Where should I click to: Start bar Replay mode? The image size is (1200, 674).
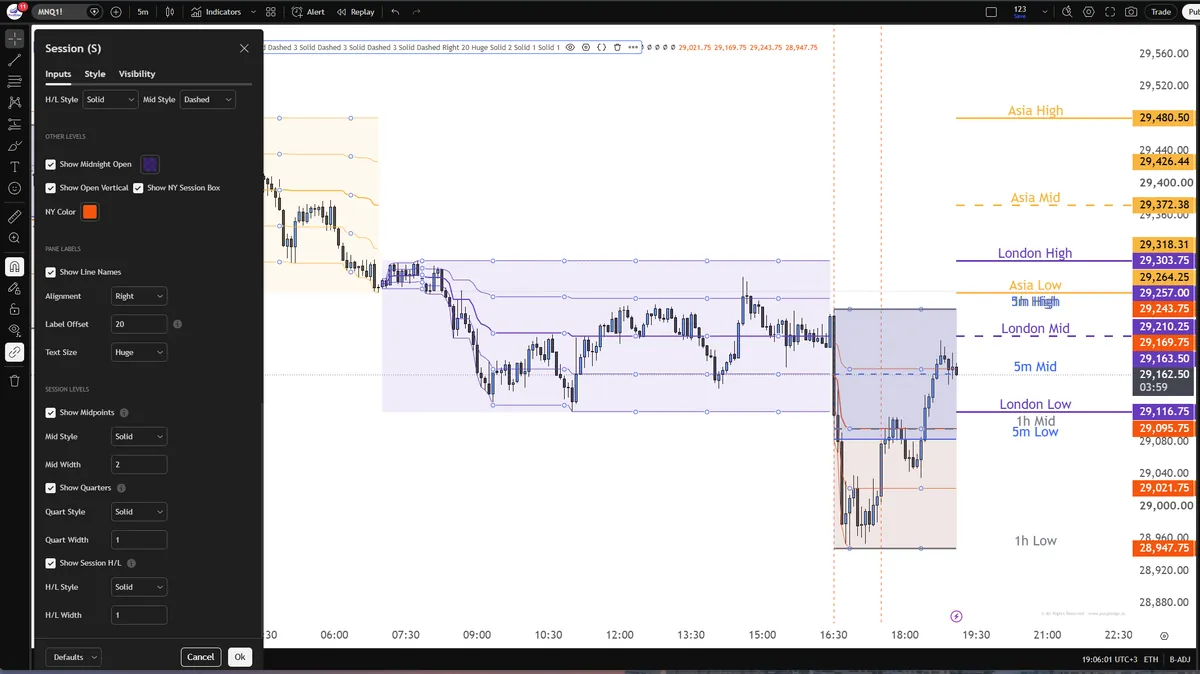356,12
